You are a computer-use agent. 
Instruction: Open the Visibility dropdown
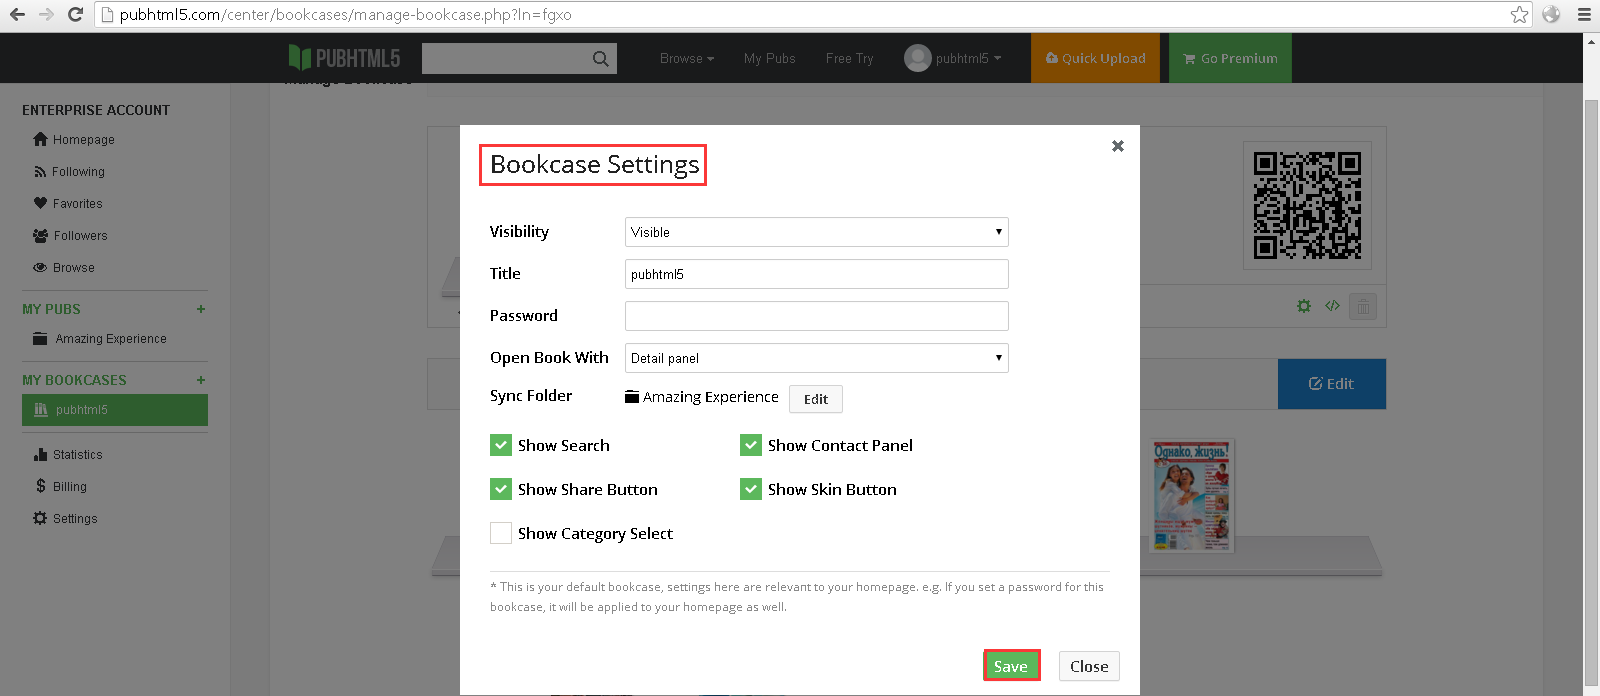coord(817,232)
